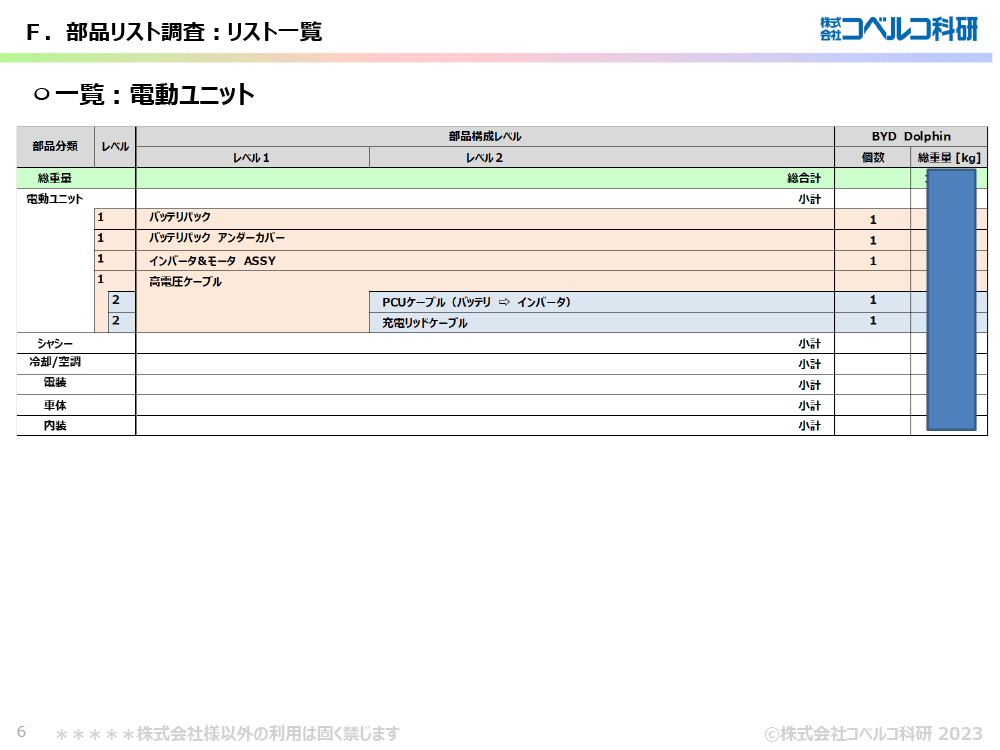Click the 個数 column header
Screen dimensions: 1000x750
tap(872, 158)
